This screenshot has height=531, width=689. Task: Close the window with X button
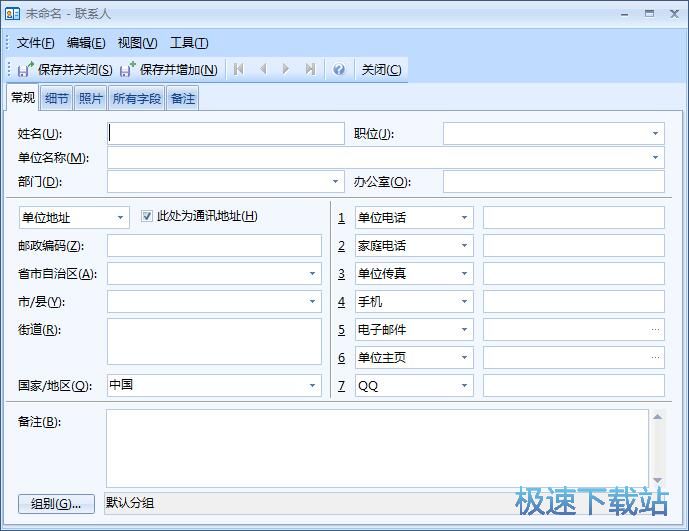(x=674, y=14)
